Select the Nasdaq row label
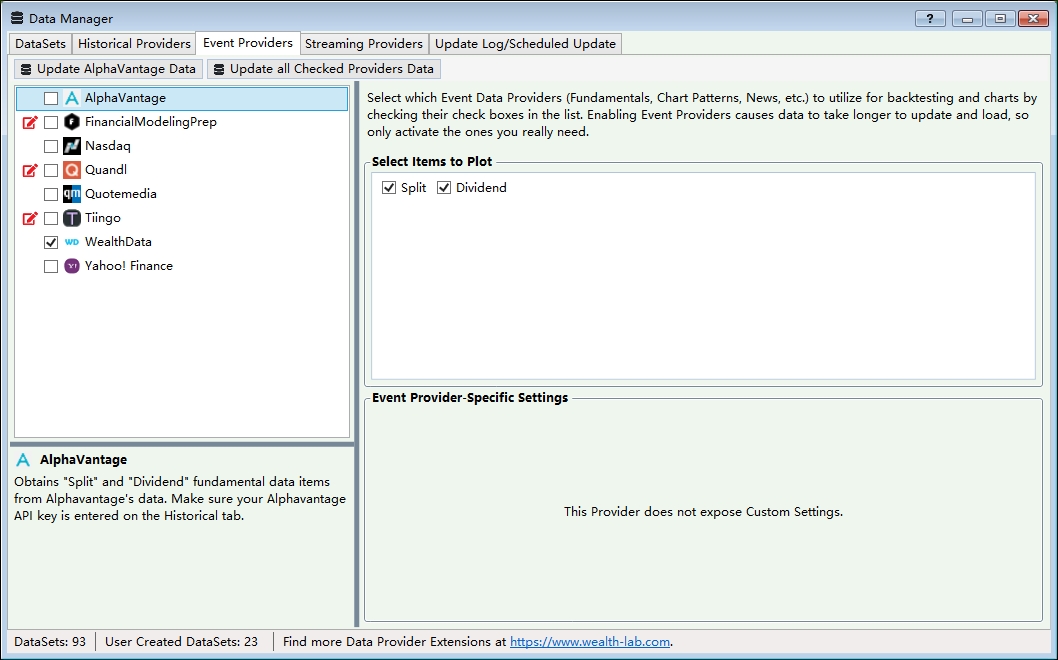This screenshot has width=1058, height=660. point(108,146)
